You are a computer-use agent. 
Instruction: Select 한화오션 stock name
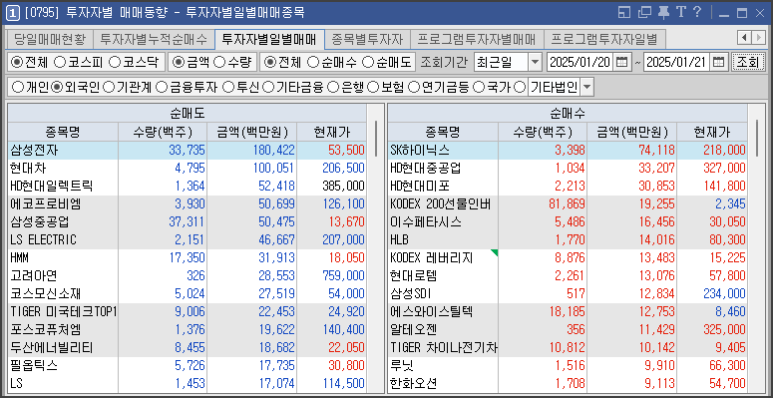click(x=413, y=383)
